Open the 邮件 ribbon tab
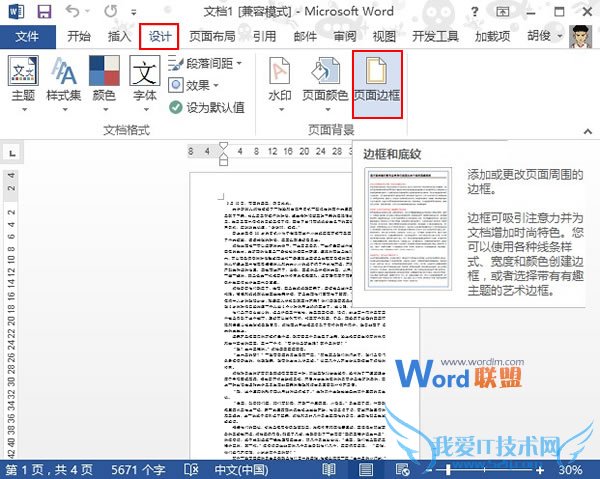This screenshot has height=479, width=600. pyautogui.click(x=305, y=36)
